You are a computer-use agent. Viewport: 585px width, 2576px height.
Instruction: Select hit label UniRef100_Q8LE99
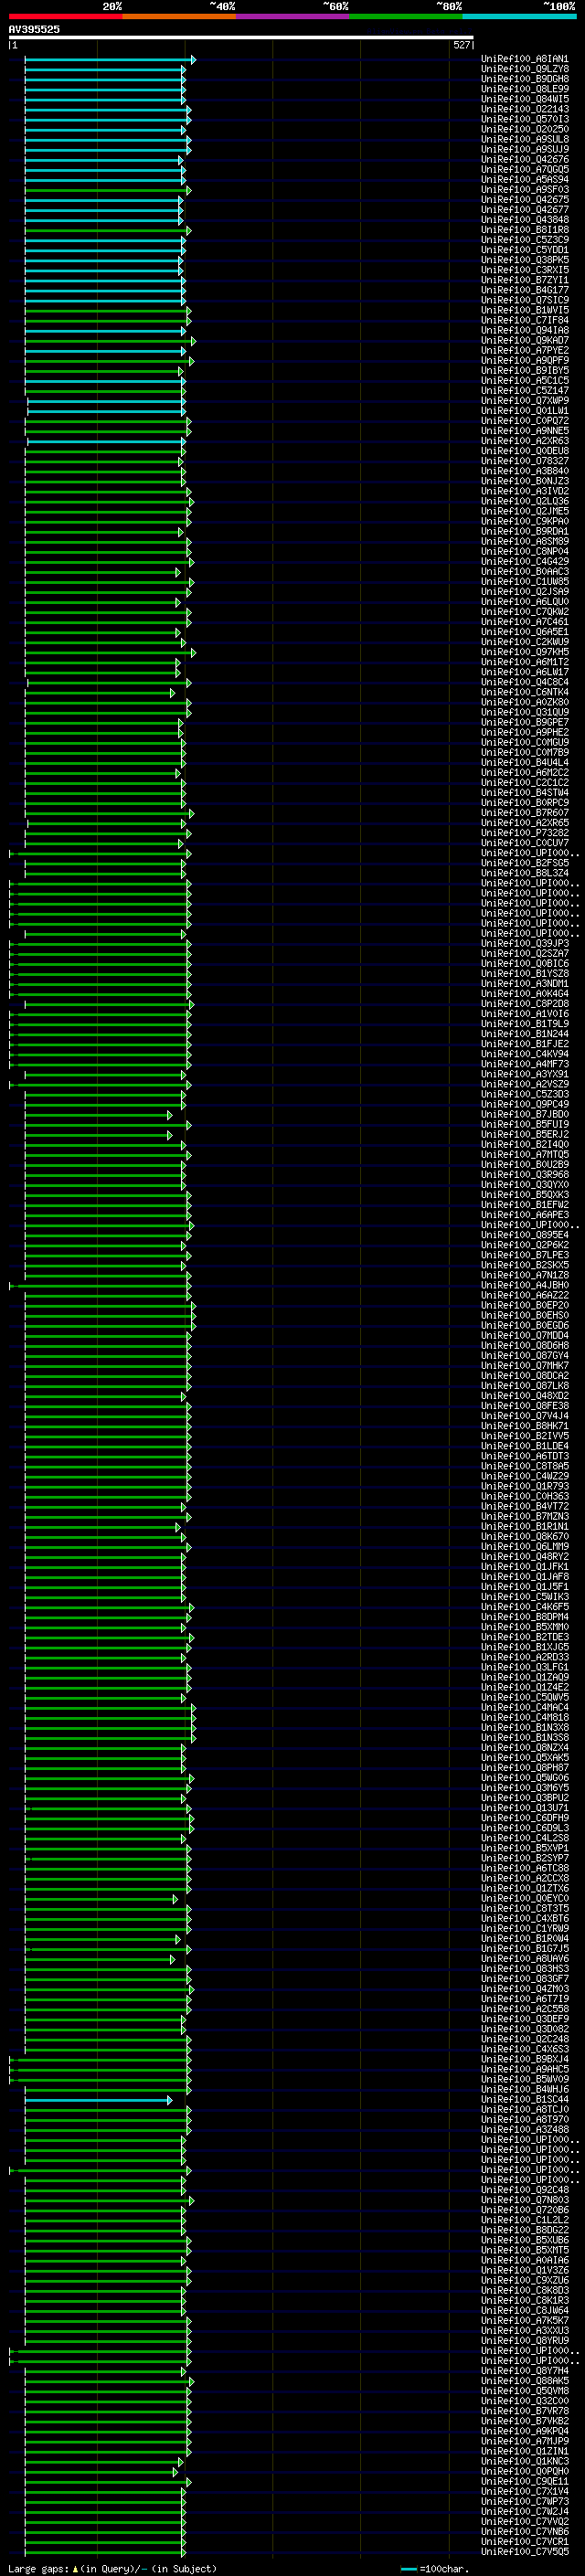tap(524, 89)
